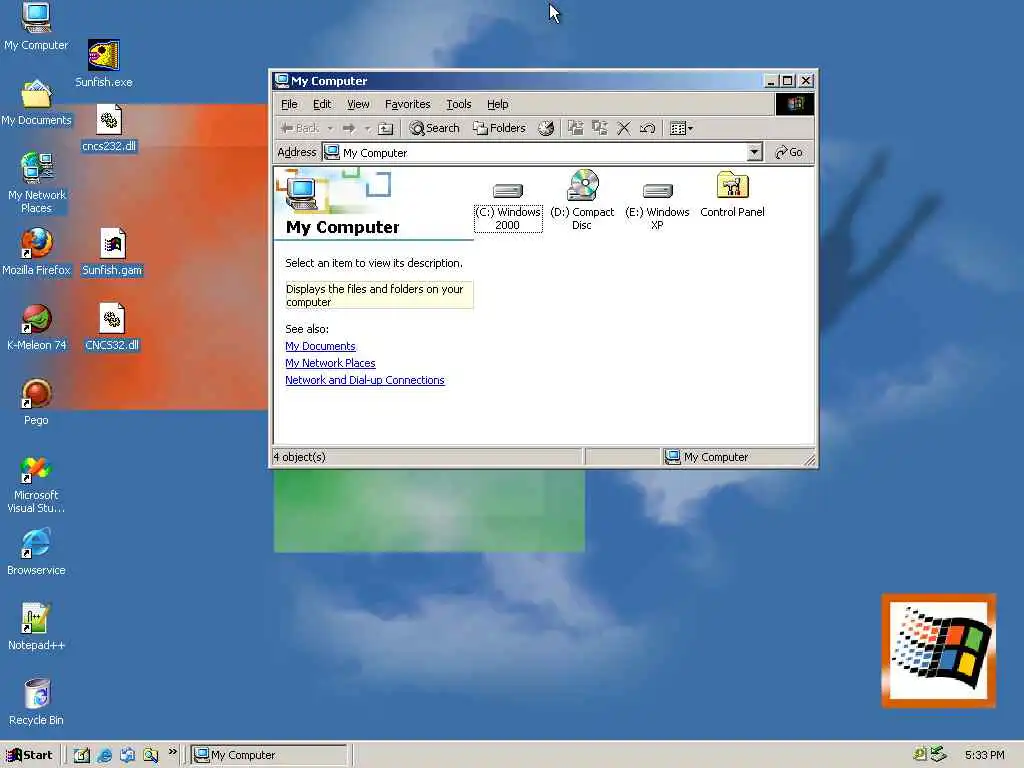Select the Pego desktop shortcut
Image resolution: width=1024 pixels, height=768 pixels.
coord(36,402)
